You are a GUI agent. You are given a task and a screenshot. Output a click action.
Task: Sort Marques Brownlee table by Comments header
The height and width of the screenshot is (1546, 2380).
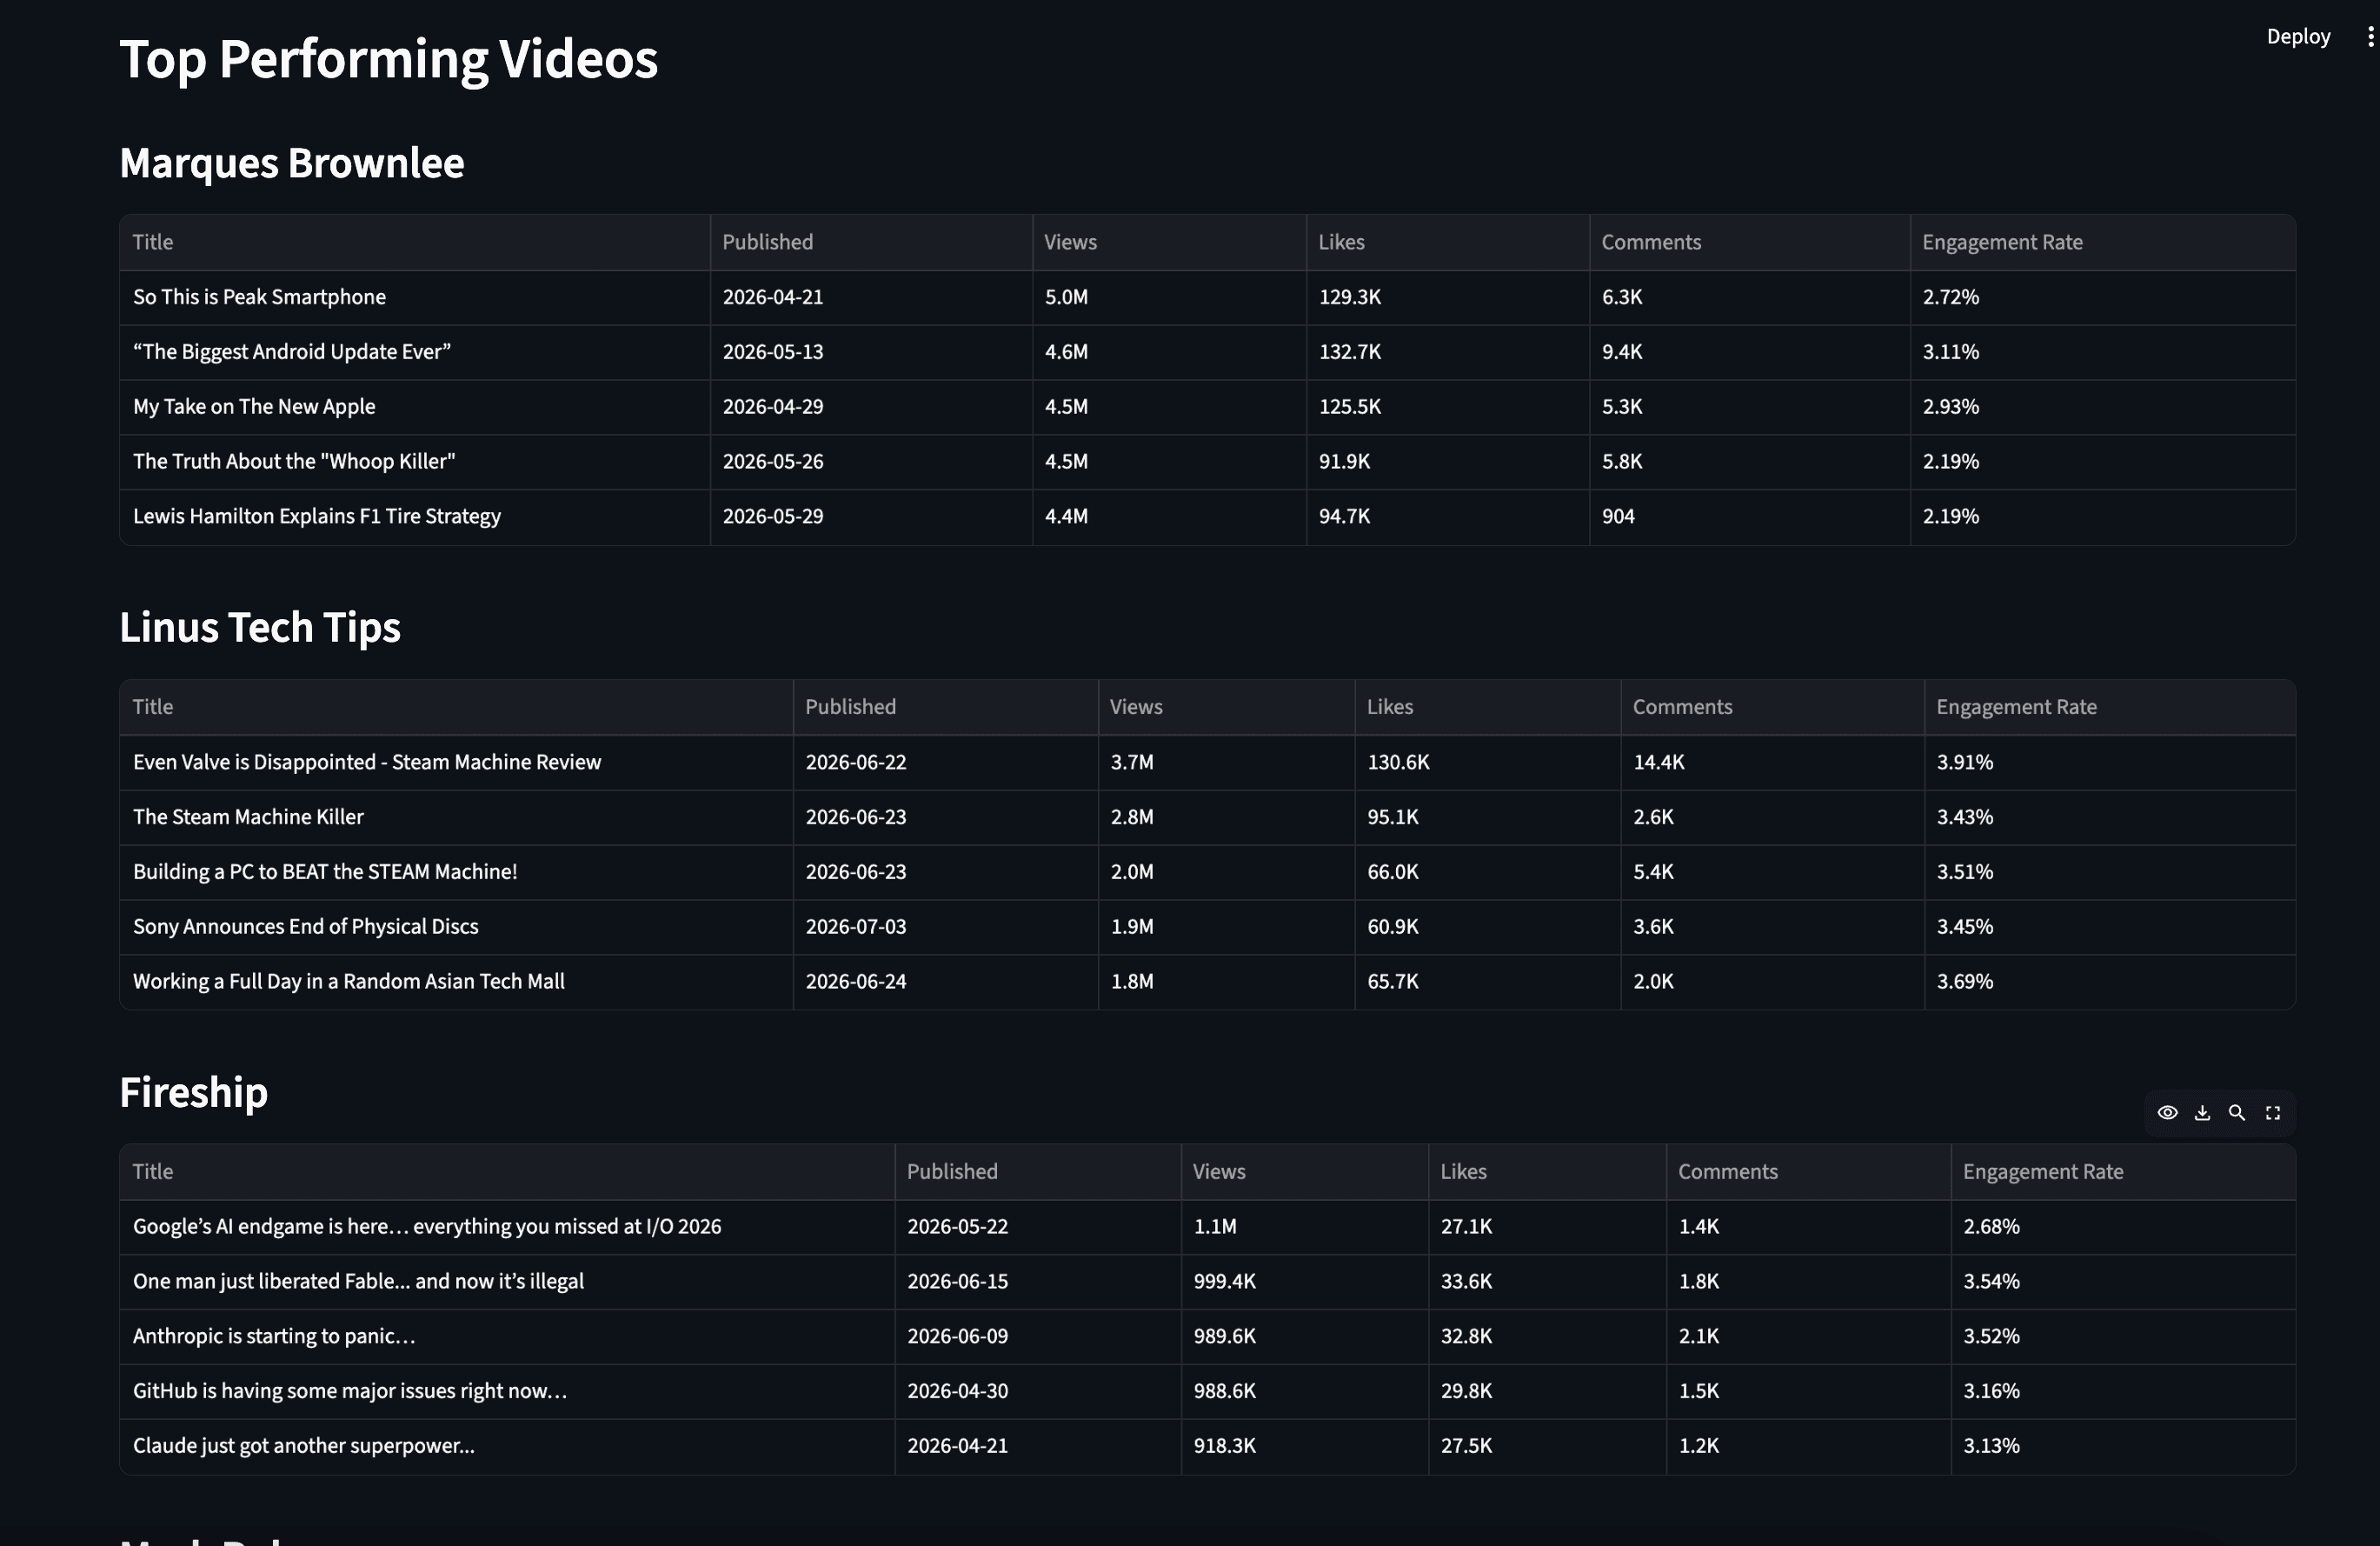pos(1750,242)
